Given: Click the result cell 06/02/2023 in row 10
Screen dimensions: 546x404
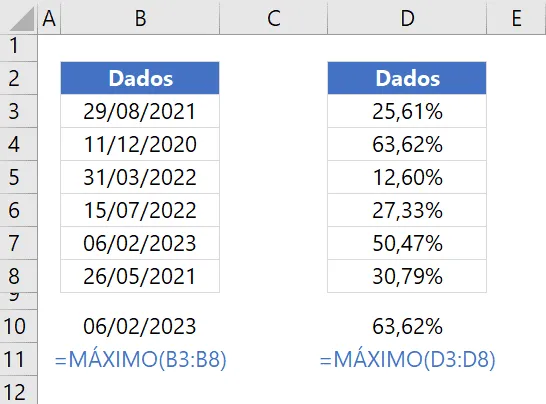Looking at the screenshot, I should (x=140, y=326).
